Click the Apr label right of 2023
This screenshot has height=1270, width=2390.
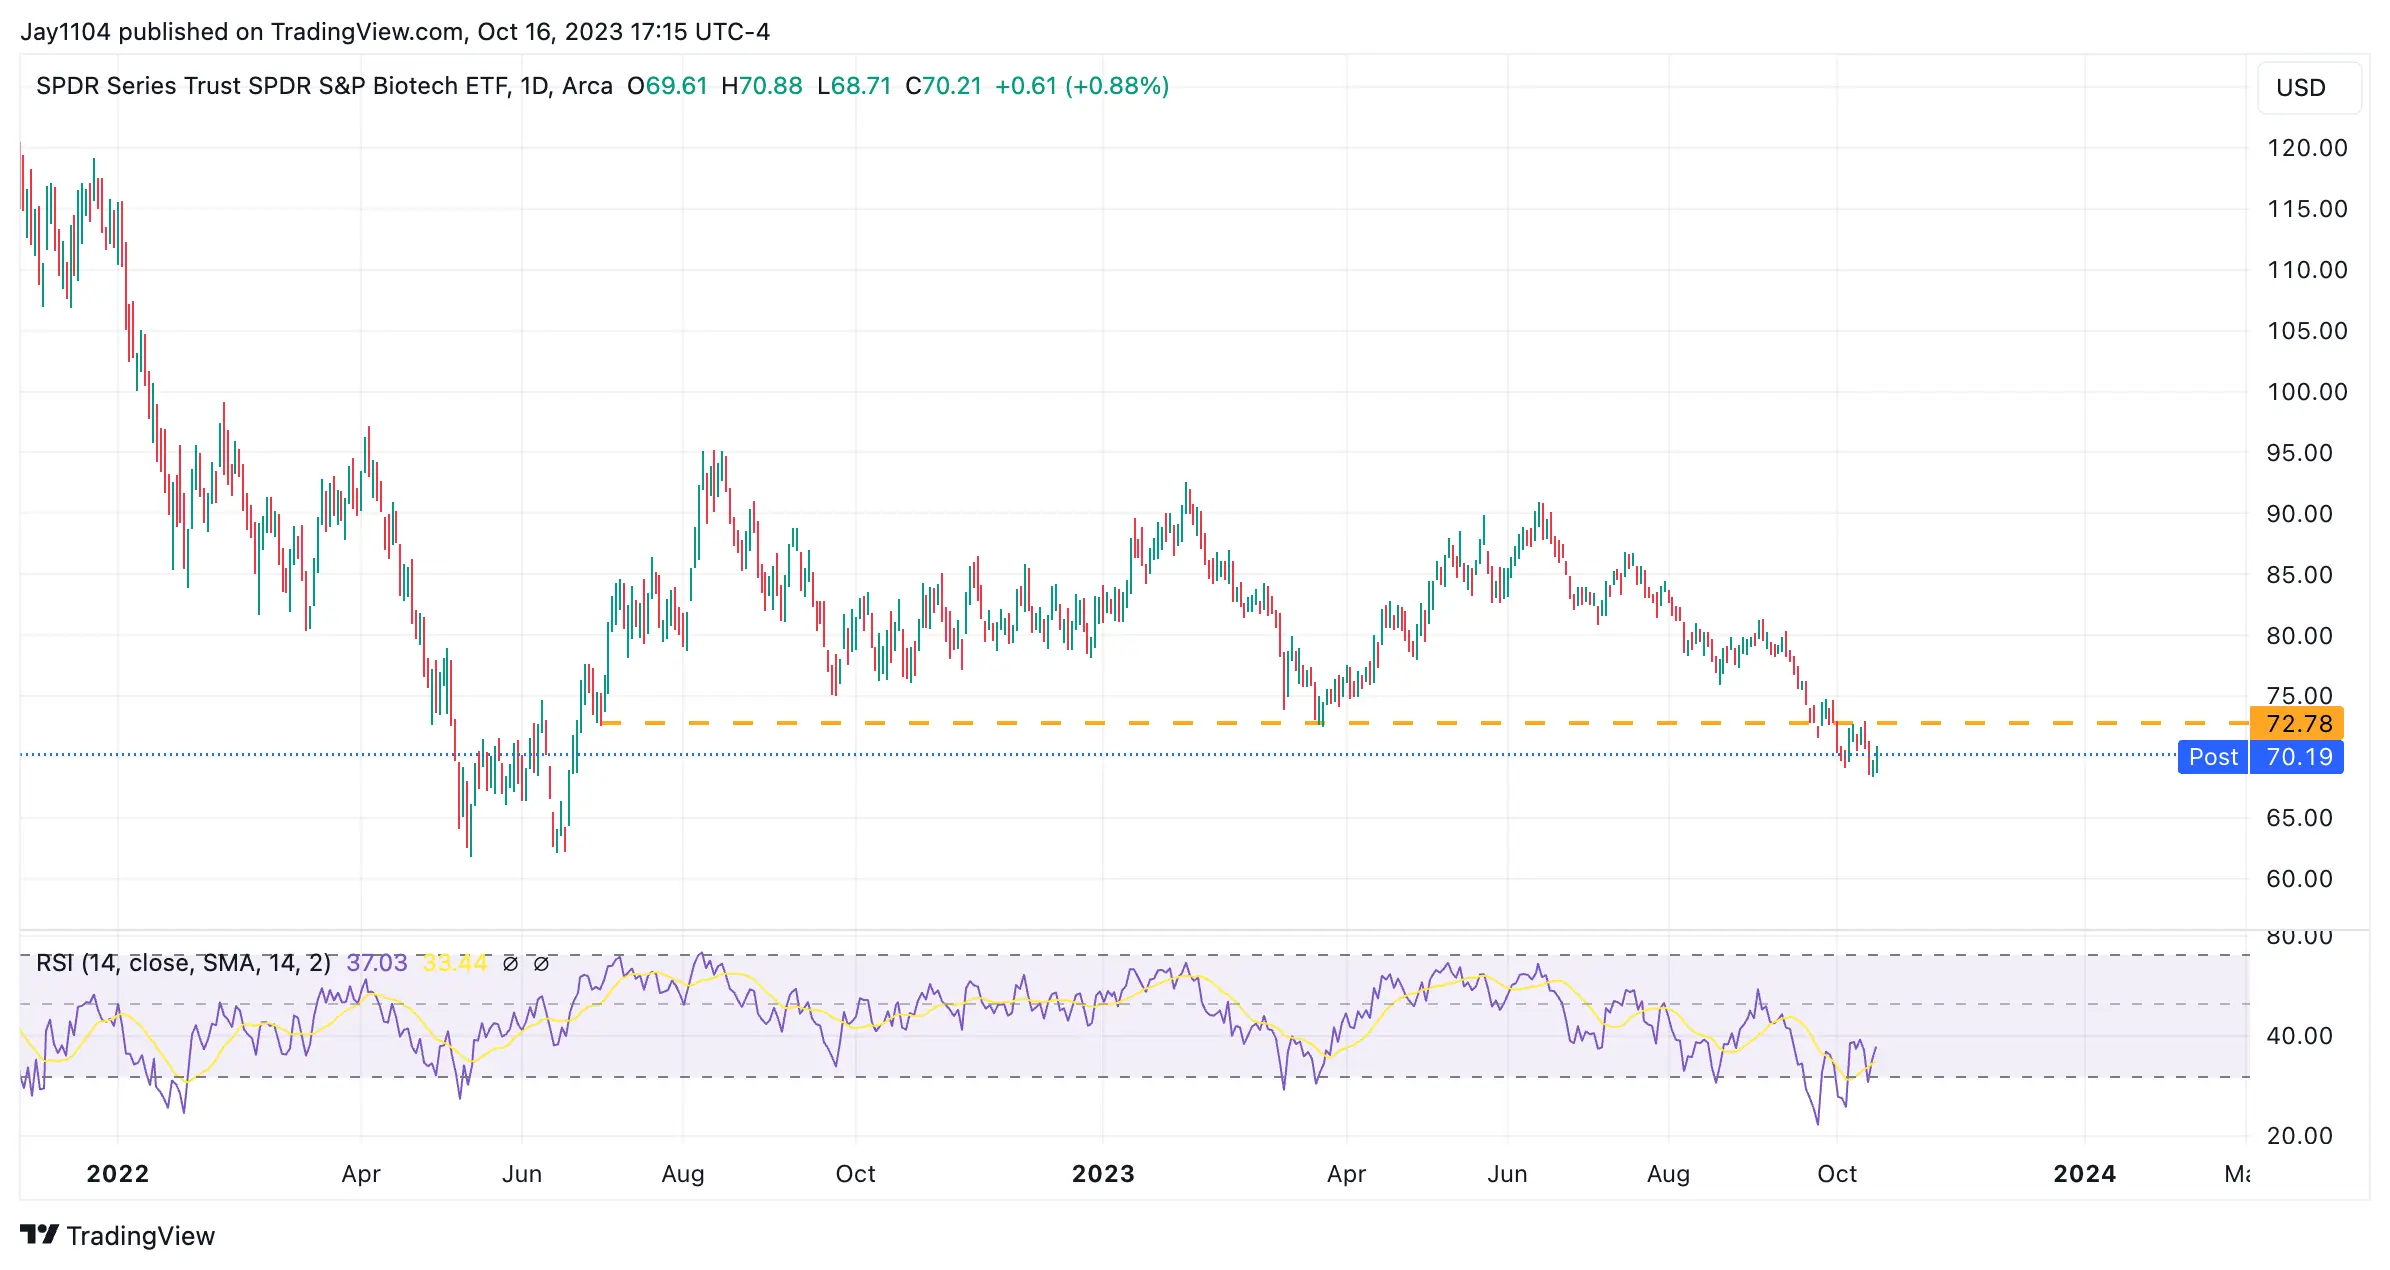[x=1346, y=1174]
